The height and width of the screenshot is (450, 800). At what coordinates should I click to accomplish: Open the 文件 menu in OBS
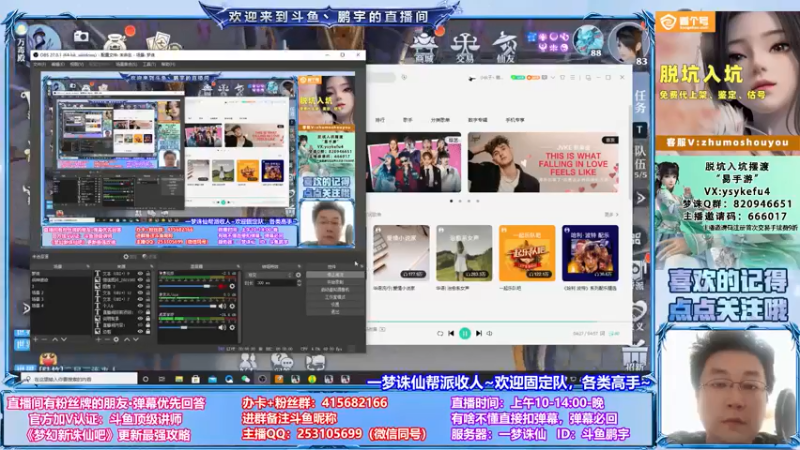click(39, 64)
